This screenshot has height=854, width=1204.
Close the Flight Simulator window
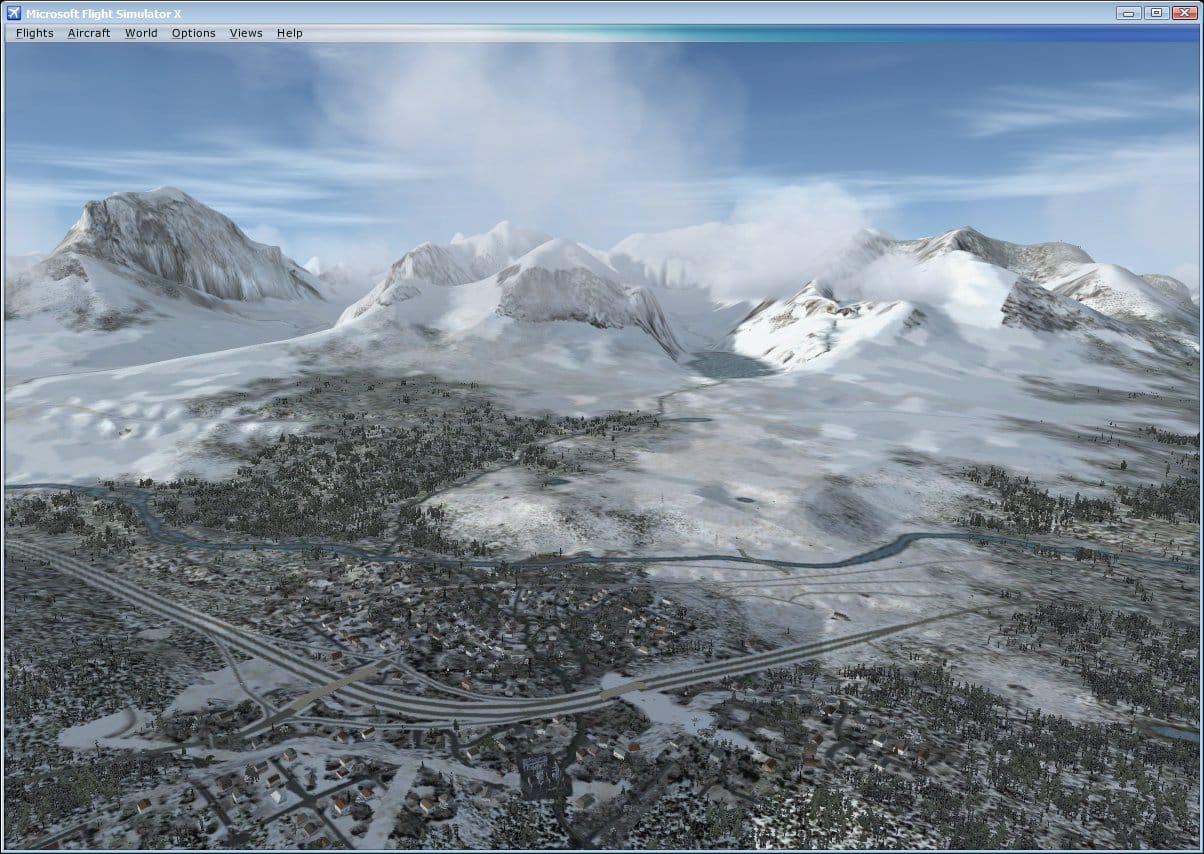click(1183, 13)
